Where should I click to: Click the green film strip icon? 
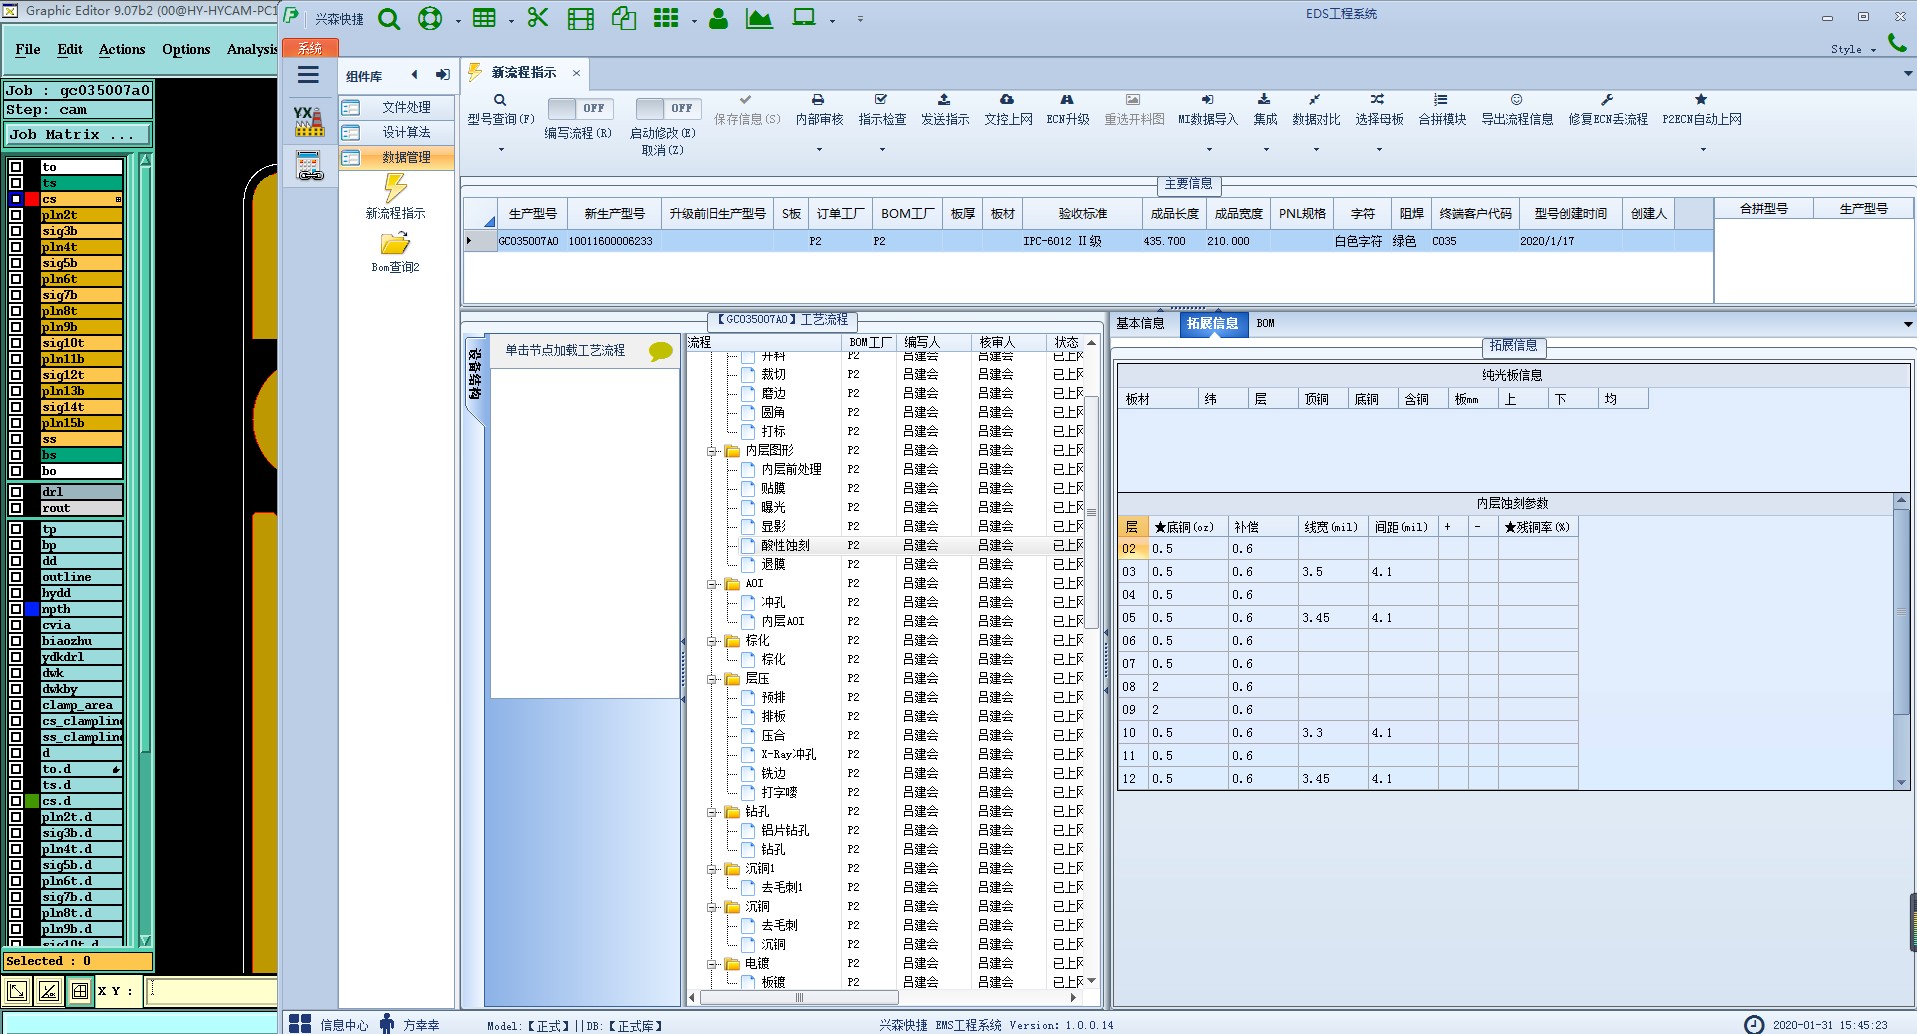(581, 19)
